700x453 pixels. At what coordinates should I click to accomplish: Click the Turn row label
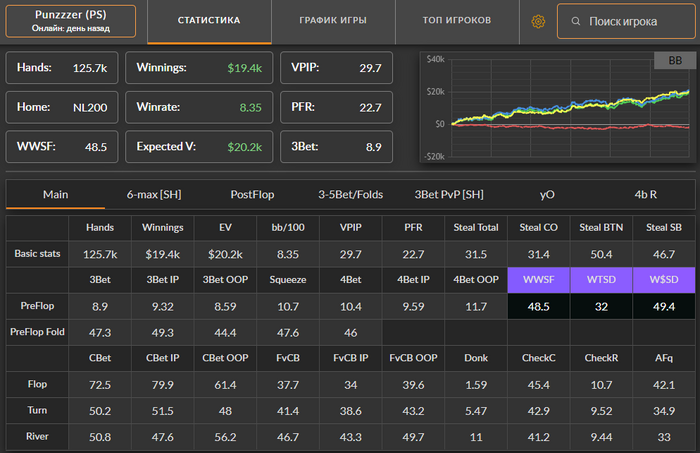(37, 411)
